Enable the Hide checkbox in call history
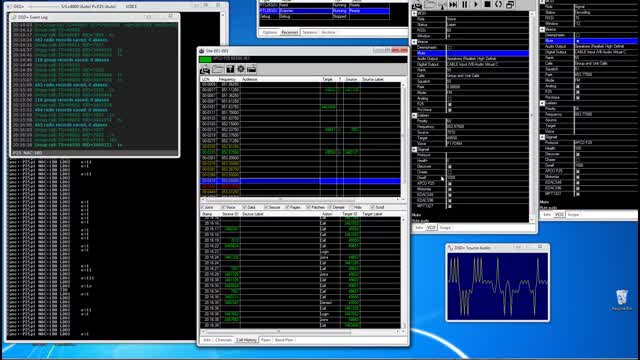640x360 pixels. [351, 207]
